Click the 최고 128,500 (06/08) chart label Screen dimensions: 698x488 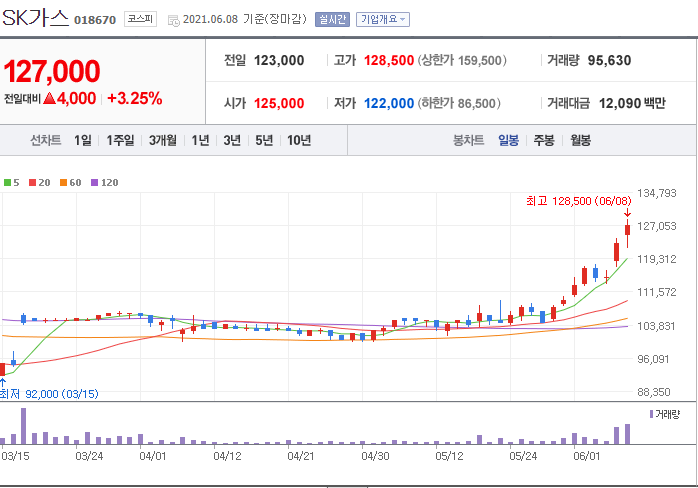[x=579, y=201]
